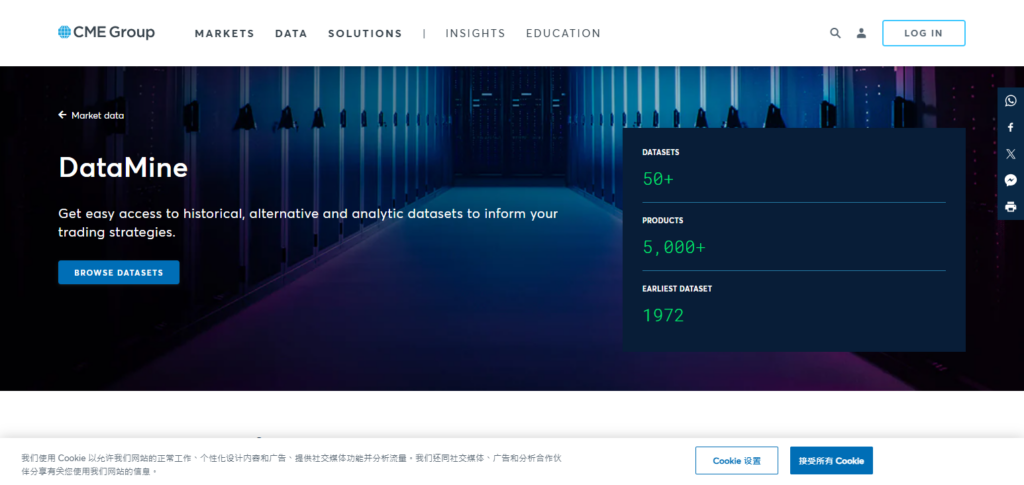Screen dimensions: 1024x485
Task: Click Browse Datasets button
Action: (x=119, y=272)
